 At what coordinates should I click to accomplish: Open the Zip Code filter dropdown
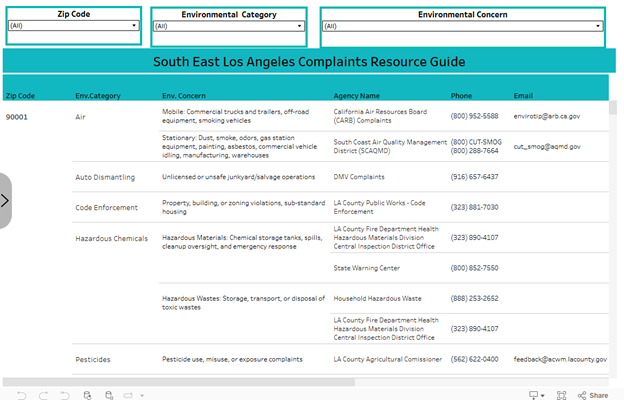74,26
